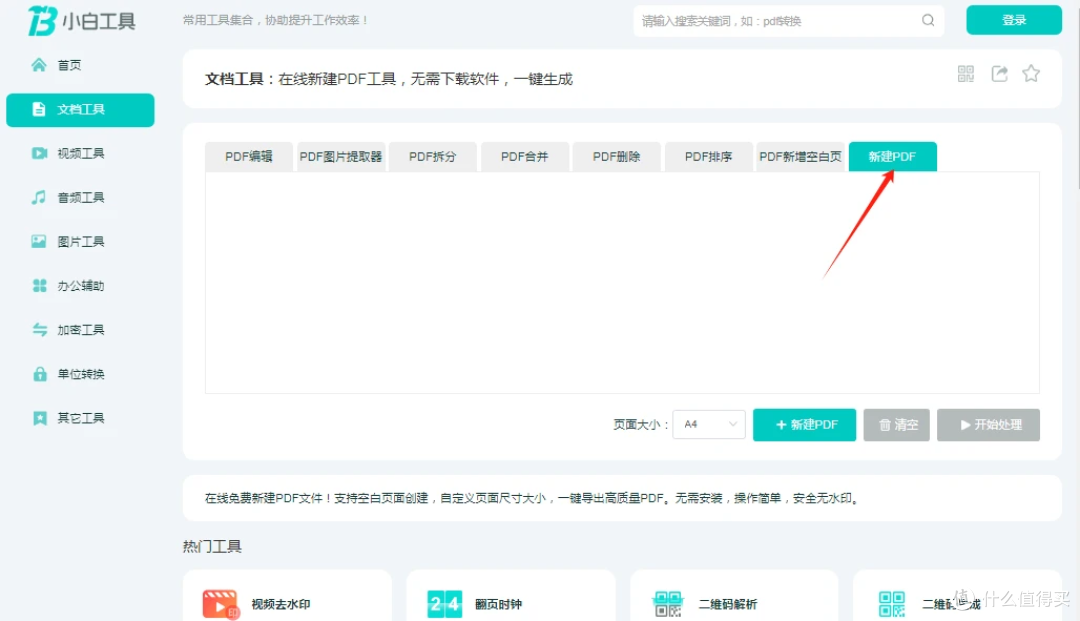Click the 小白工具 logo icon
The width and height of the screenshot is (1080, 621).
[41, 21]
